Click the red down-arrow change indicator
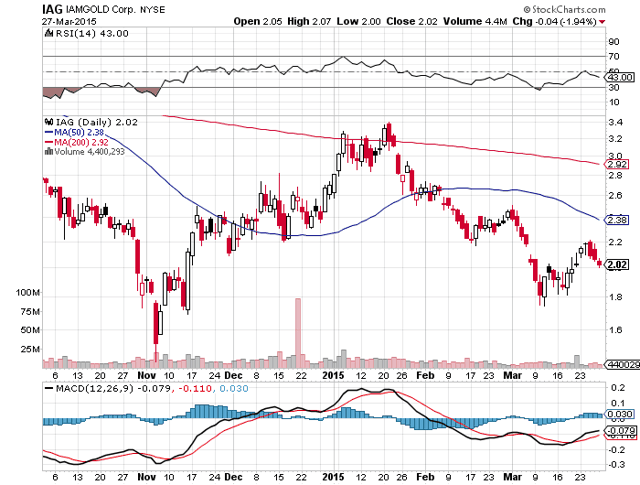640x485 pixels. pyautogui.click(x=602, y=22)
